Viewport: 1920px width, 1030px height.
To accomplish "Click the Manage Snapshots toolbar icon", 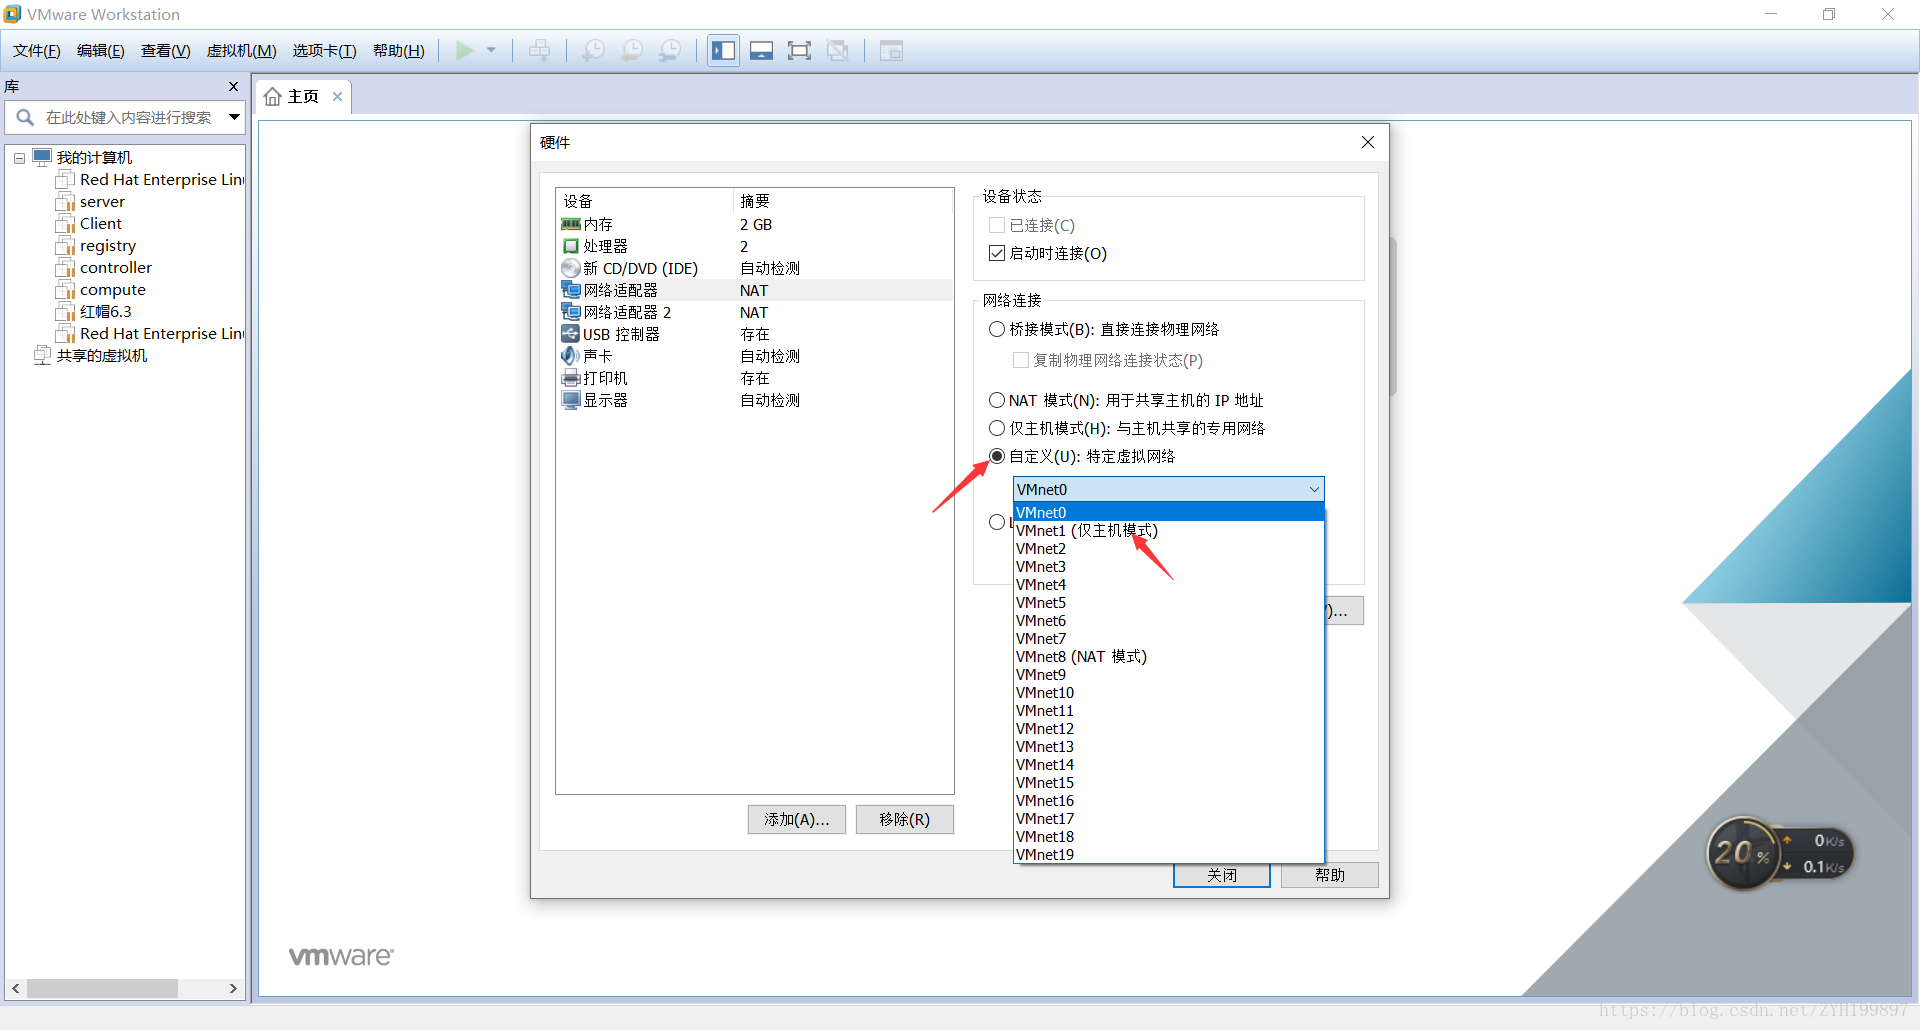I will click(670, 50).
